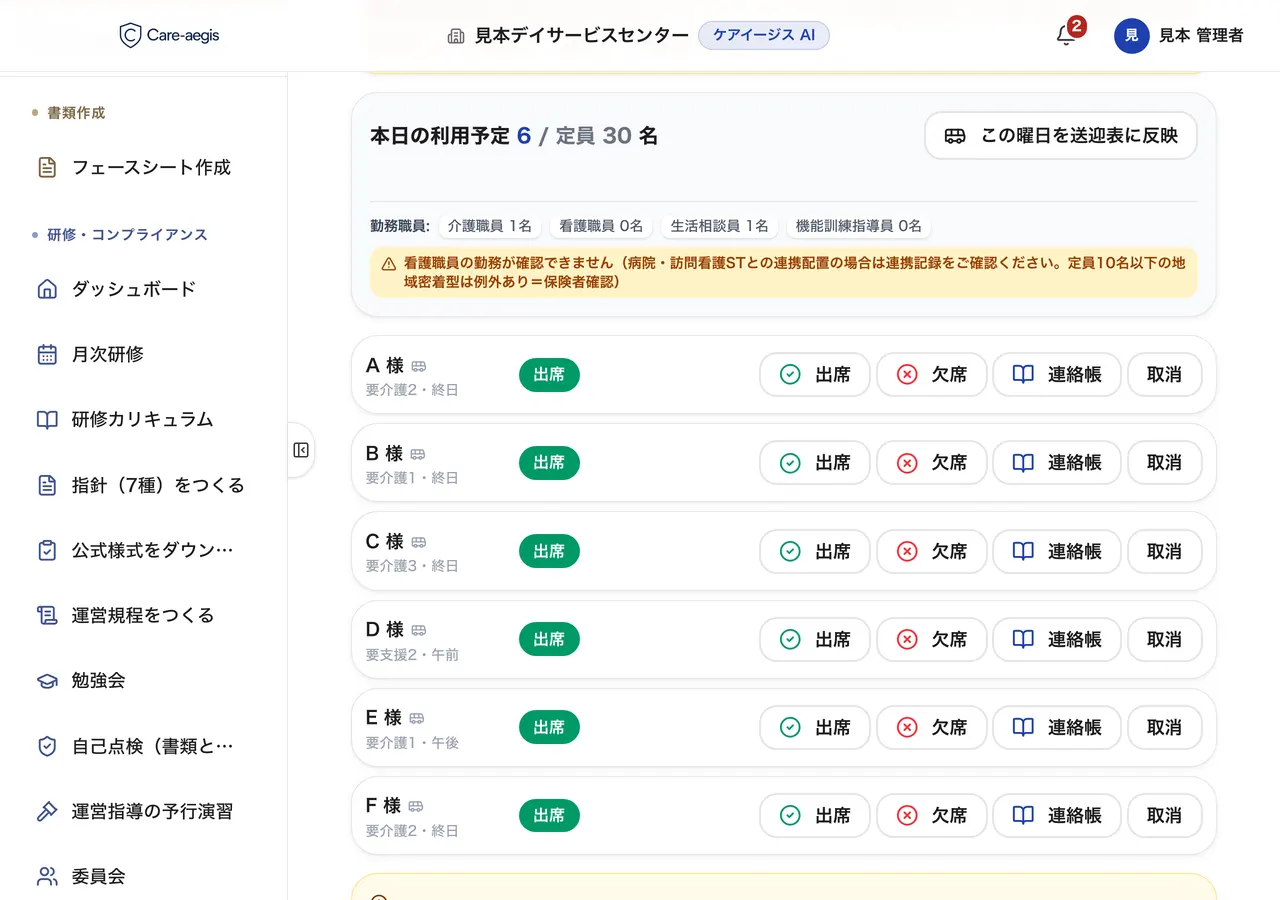
Task: Click この曜日を送迎表に反映 button
Action: (x=1061, y=136)
